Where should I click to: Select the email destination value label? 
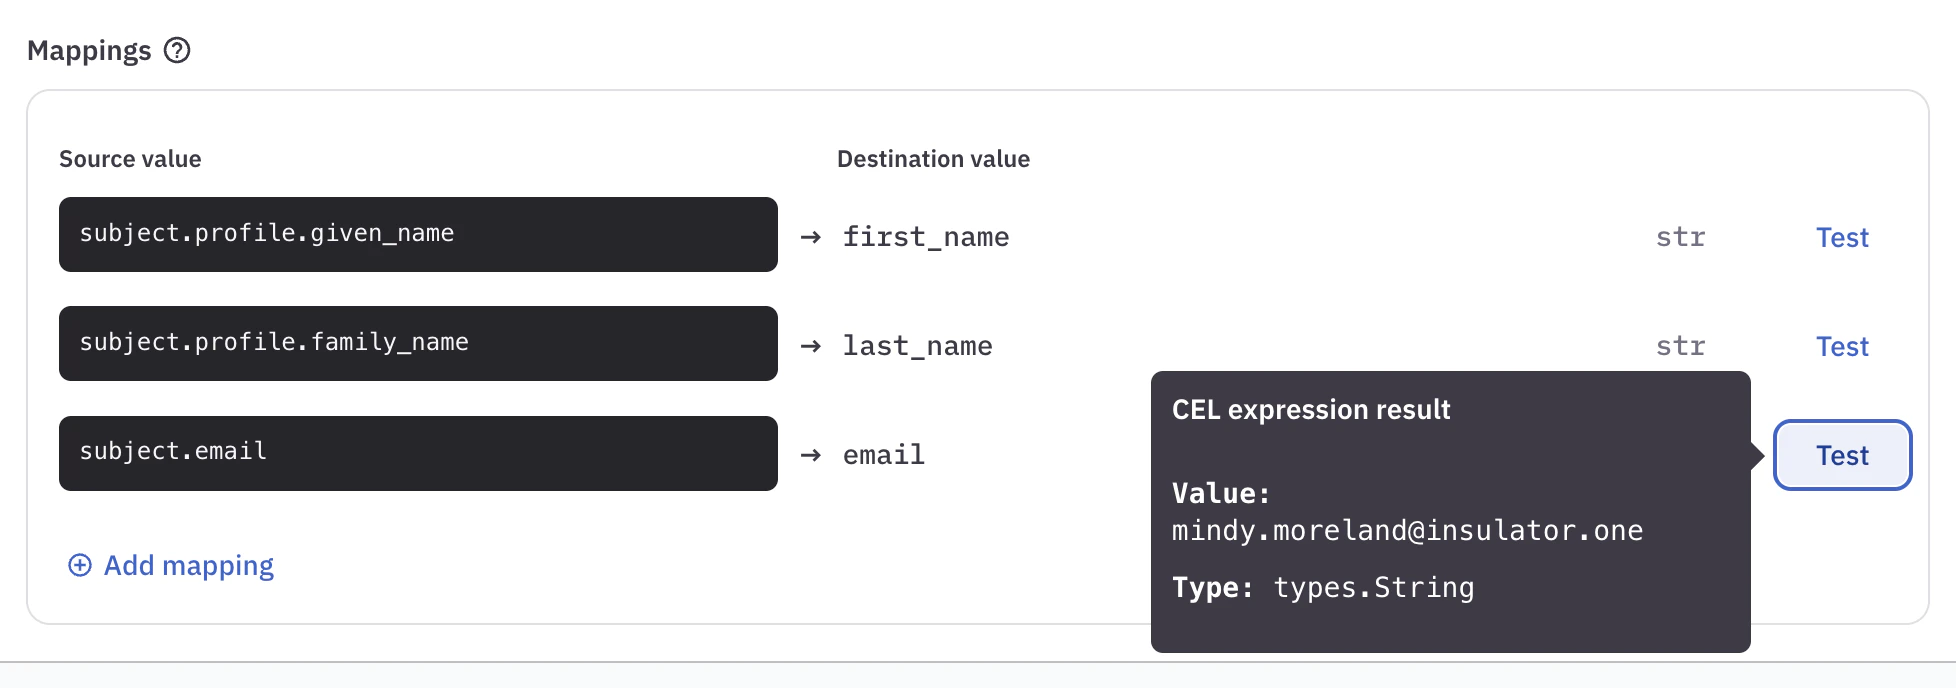pyautogui.click(x=882, y=454)
